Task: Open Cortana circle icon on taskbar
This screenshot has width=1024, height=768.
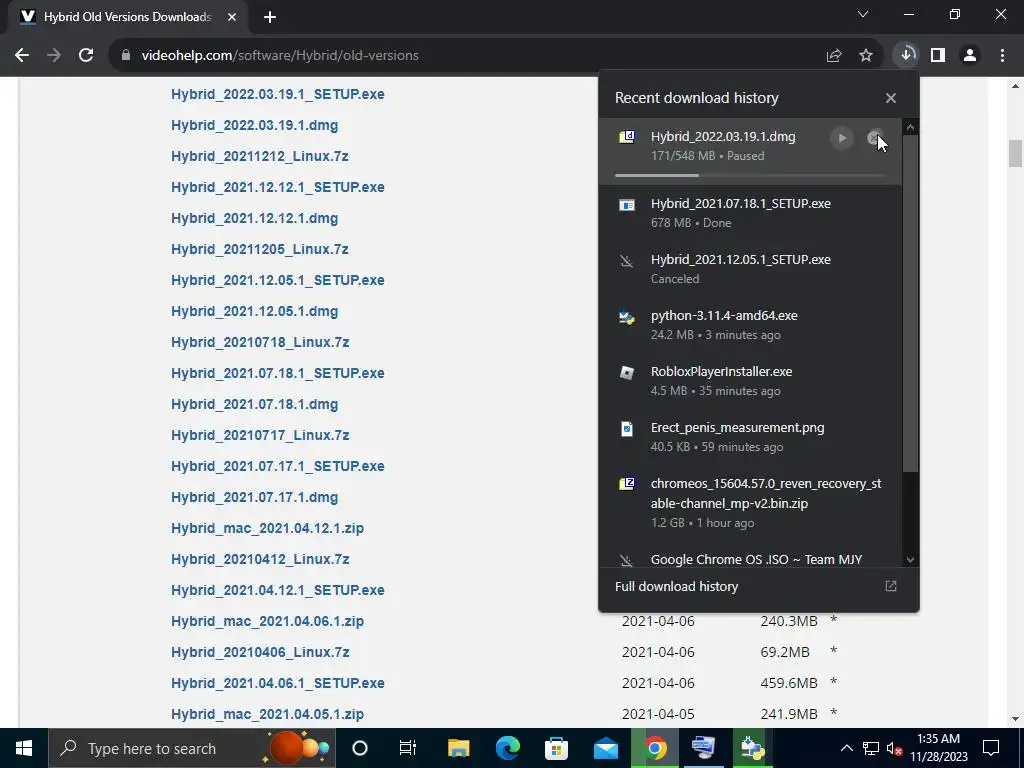Action: [360, 748]
